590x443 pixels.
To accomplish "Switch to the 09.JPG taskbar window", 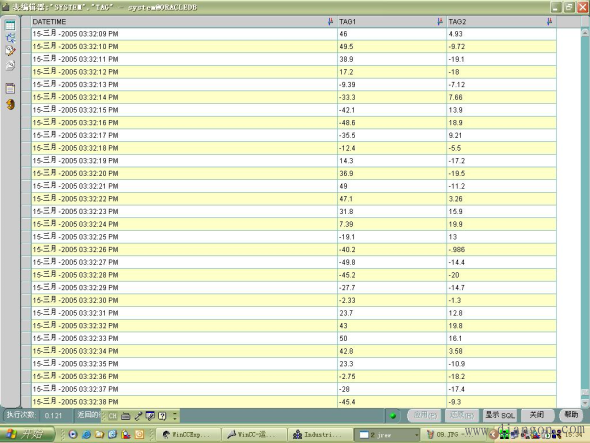I will [x=453, y=435].
